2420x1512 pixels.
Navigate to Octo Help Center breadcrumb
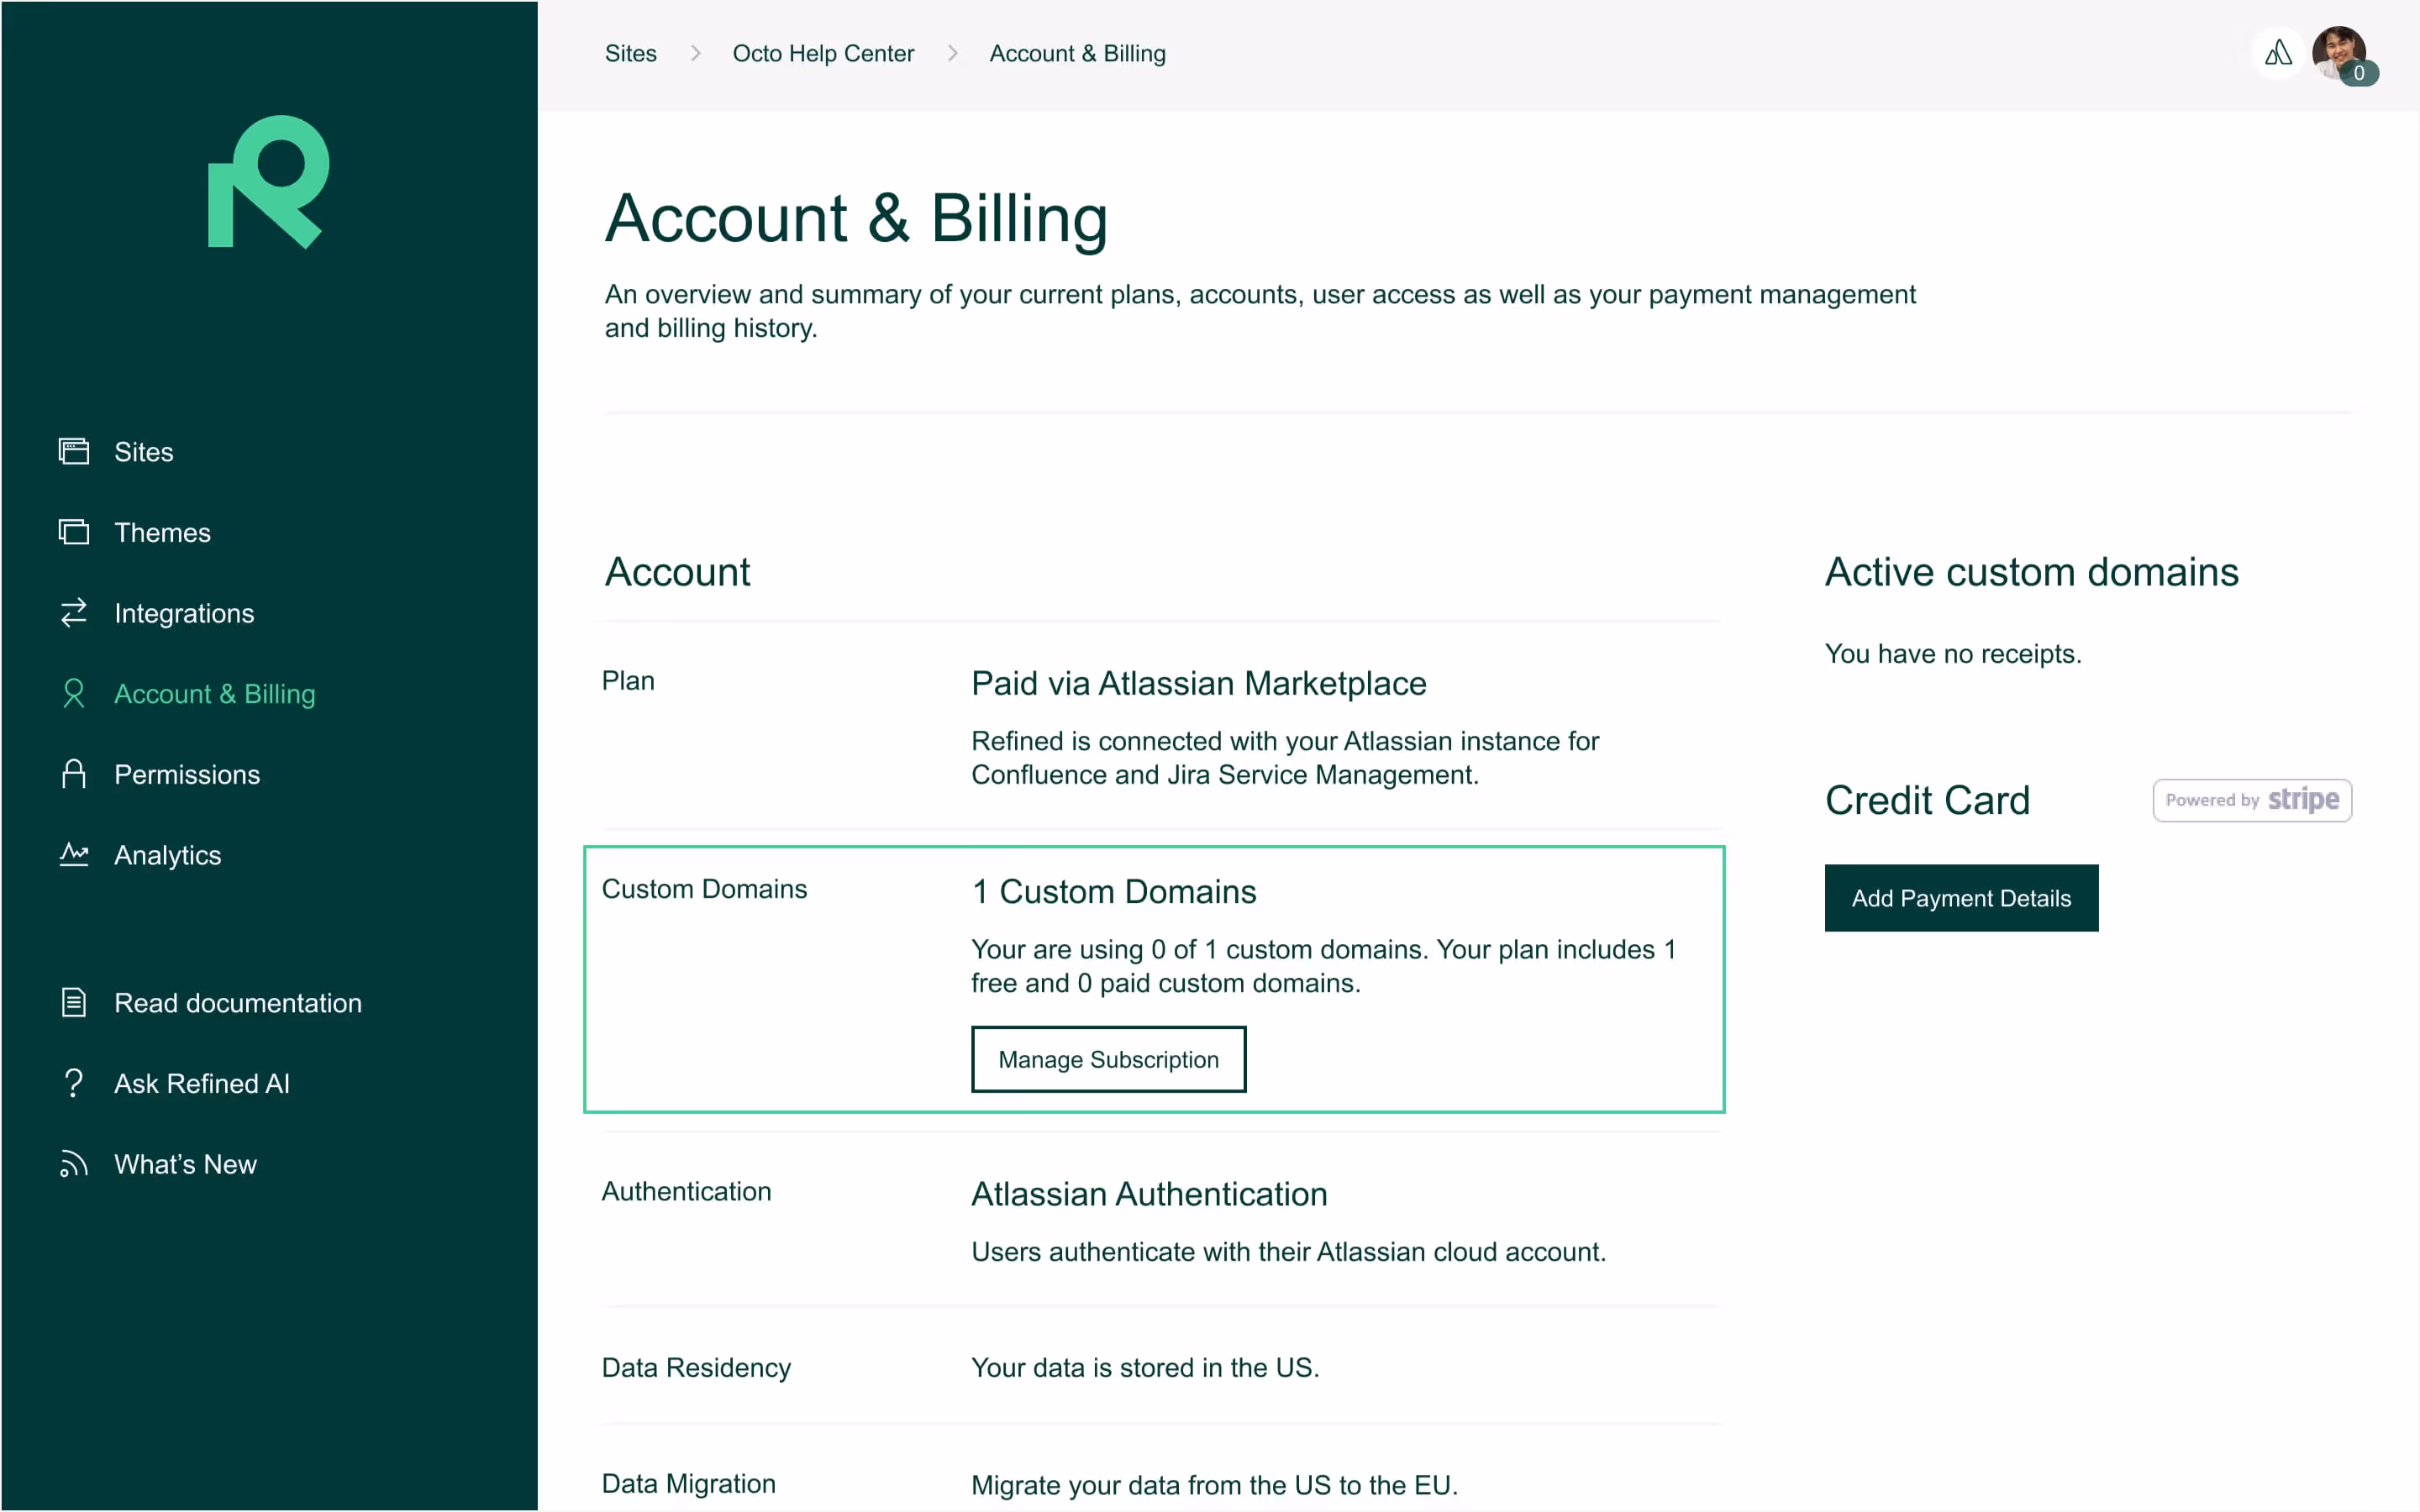click(x=823, y=53)
